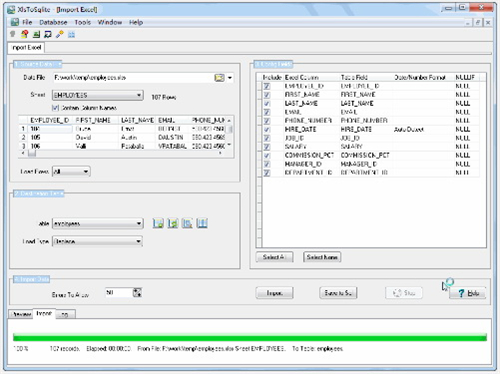Uncheck Include for the EMPLOYEE_ID field
This screenshot has height=374, width=500.
pos(267,86)
